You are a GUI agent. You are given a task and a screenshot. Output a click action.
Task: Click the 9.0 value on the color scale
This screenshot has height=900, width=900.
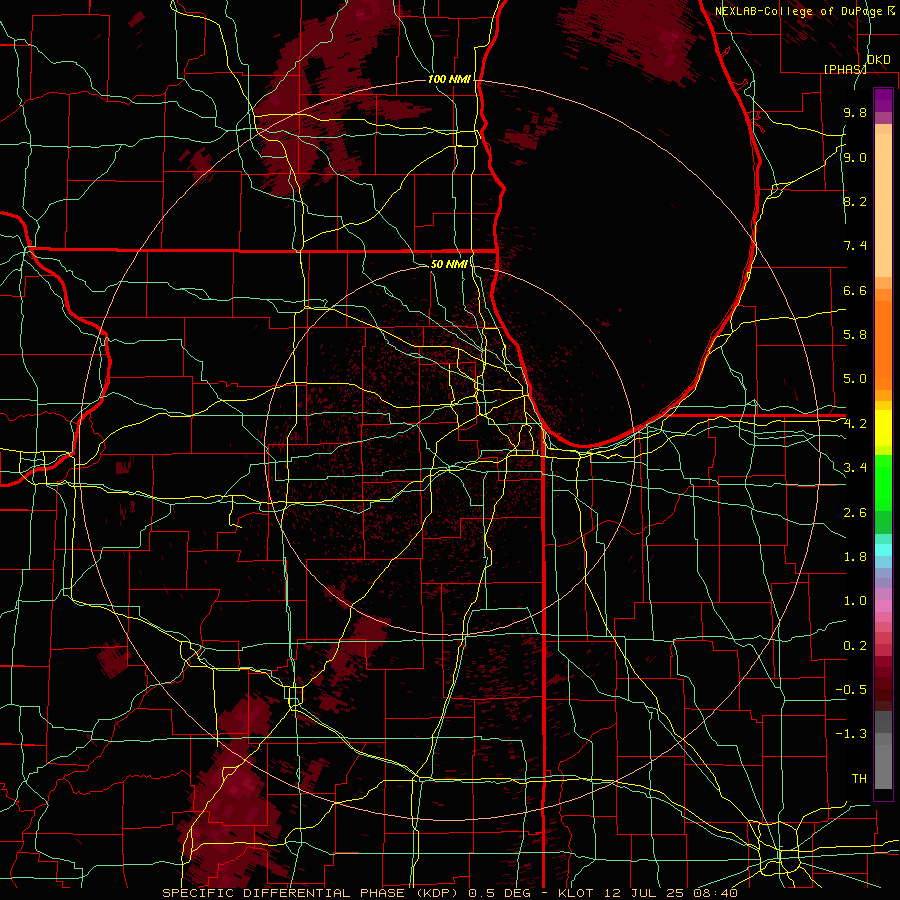pos(855,157)
